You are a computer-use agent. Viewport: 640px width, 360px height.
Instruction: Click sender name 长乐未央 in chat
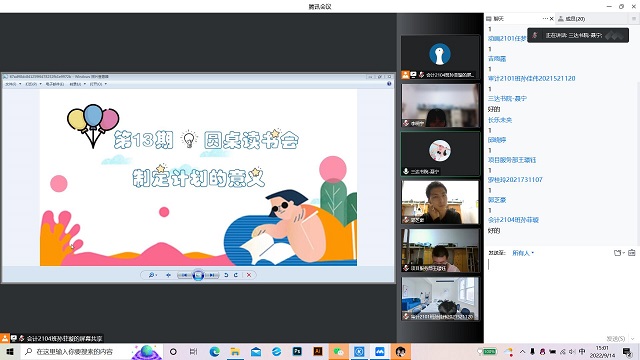[x=500, y=120]
